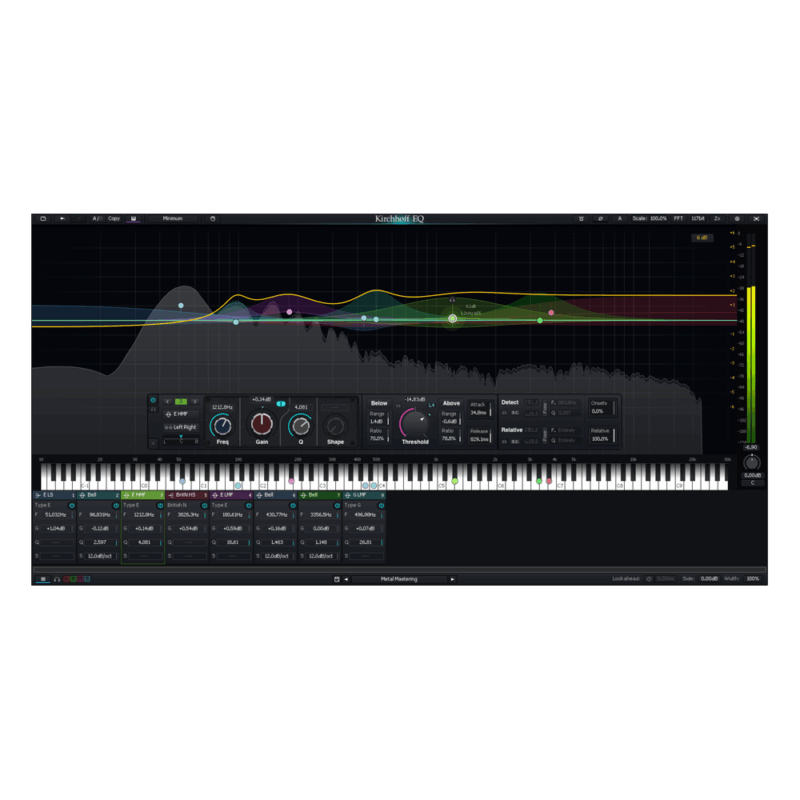
Task: Select the E LS band 1 tab
Action: pyautogui.click(x=55, y=495)
